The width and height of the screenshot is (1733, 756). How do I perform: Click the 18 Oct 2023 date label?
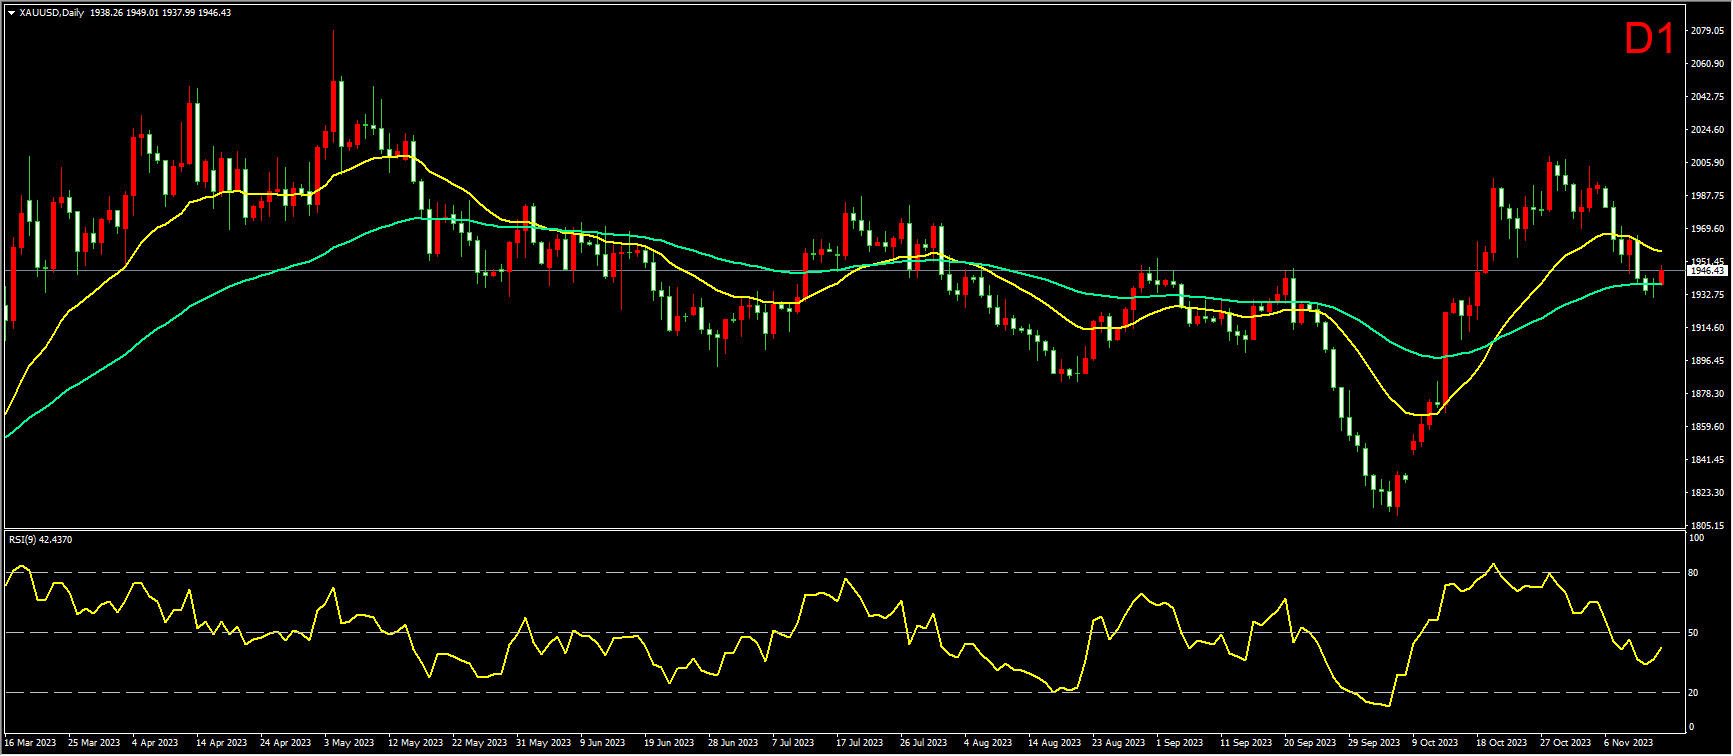click(1502, 743)
